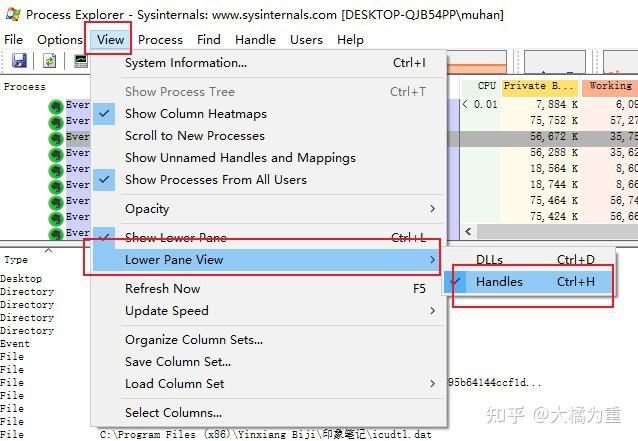Select DLLs lower pane view
The height and width of the screenshot is (441, 638).
click(528, 260)
